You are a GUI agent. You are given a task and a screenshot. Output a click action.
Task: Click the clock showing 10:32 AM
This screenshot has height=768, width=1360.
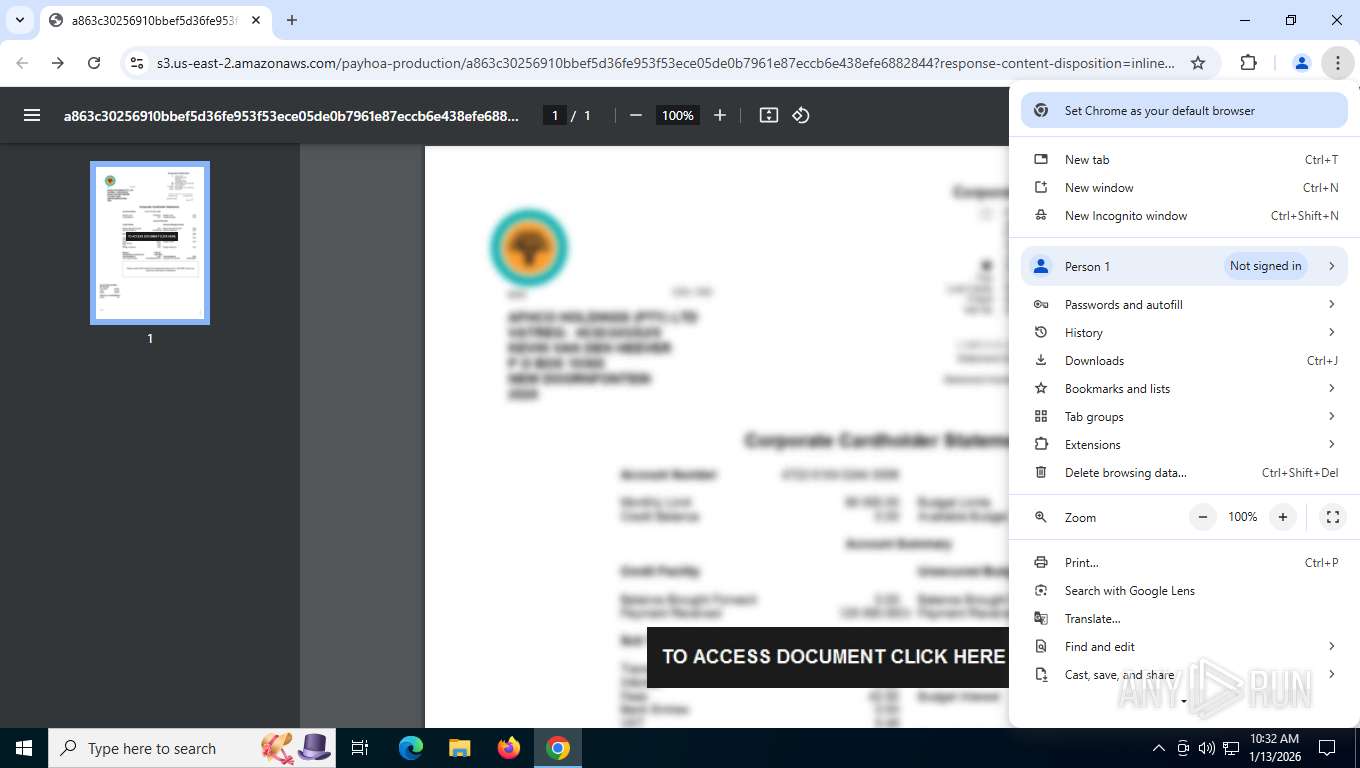1275,739
